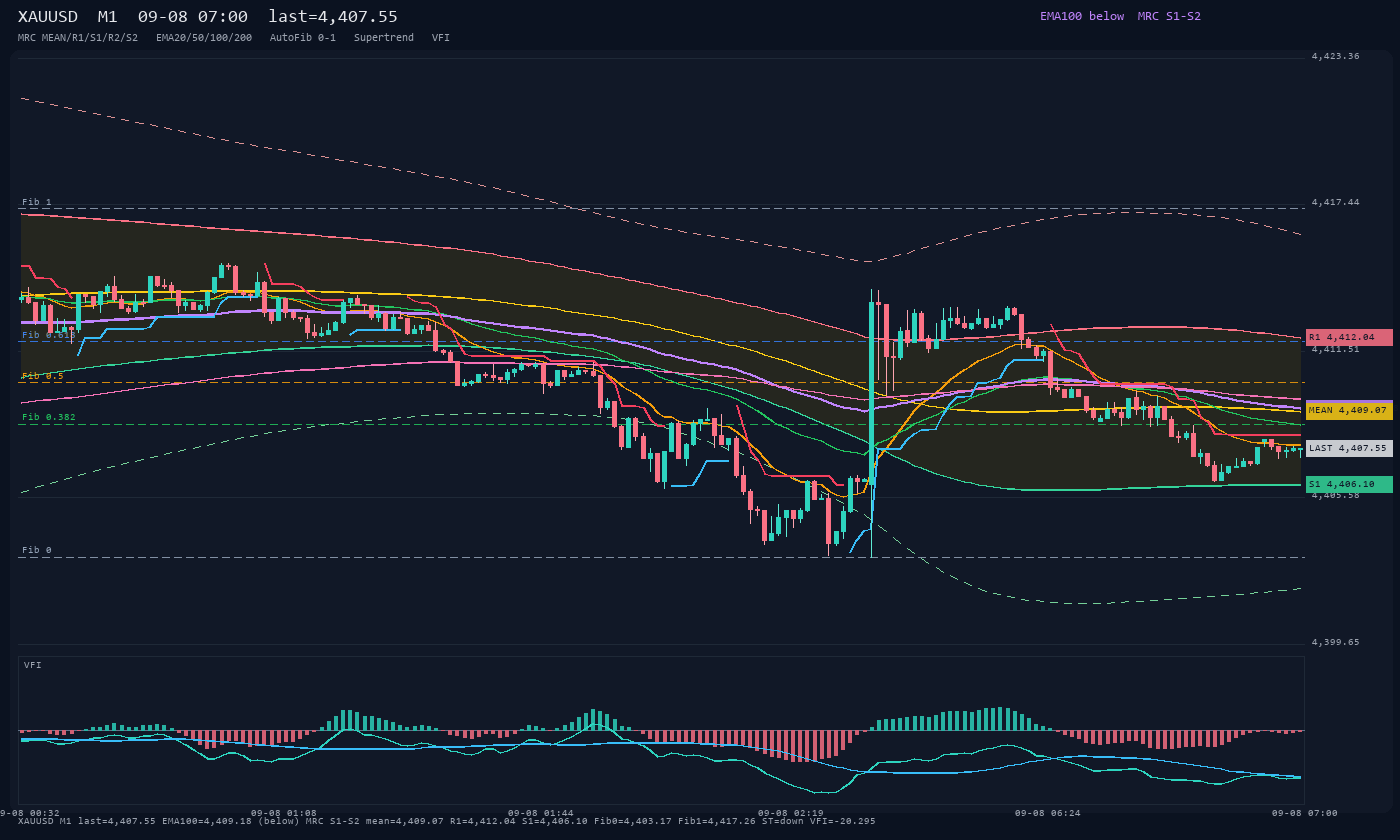The width and height of the screenshot is (1400, 840).
Task: Select the 09-08 06:24 time axis label
Action: click(1047, 813)
